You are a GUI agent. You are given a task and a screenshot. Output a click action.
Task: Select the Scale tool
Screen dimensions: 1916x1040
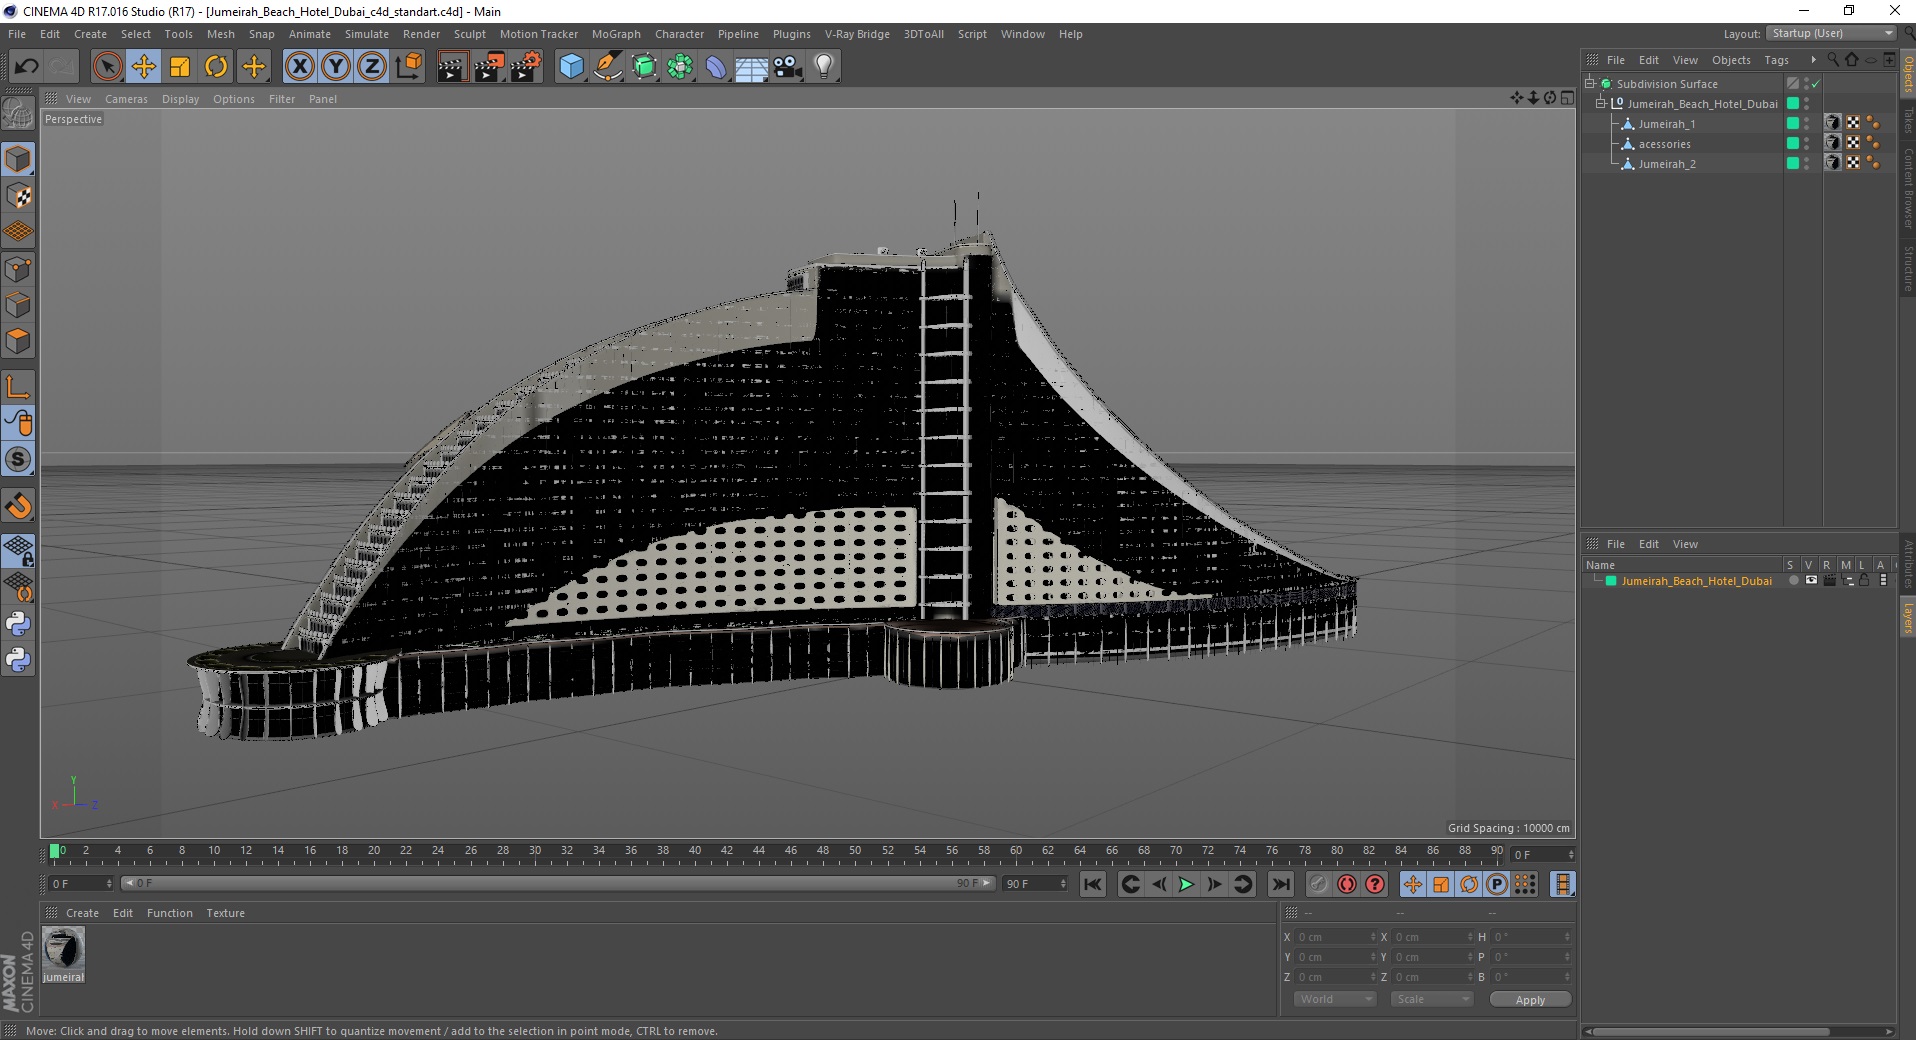pyautogui.click(x=180, y=67)
